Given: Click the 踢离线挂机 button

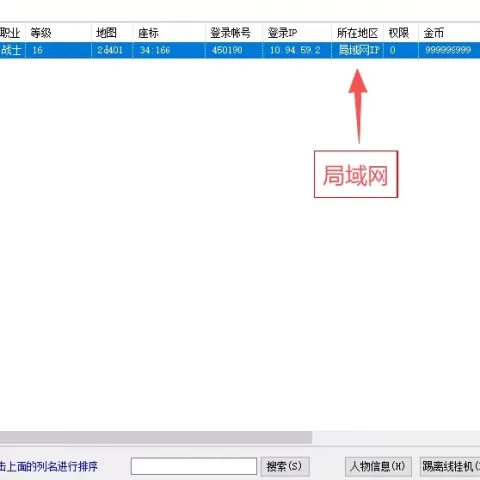Looking at the screenshot, I should (x=450, y=466).
